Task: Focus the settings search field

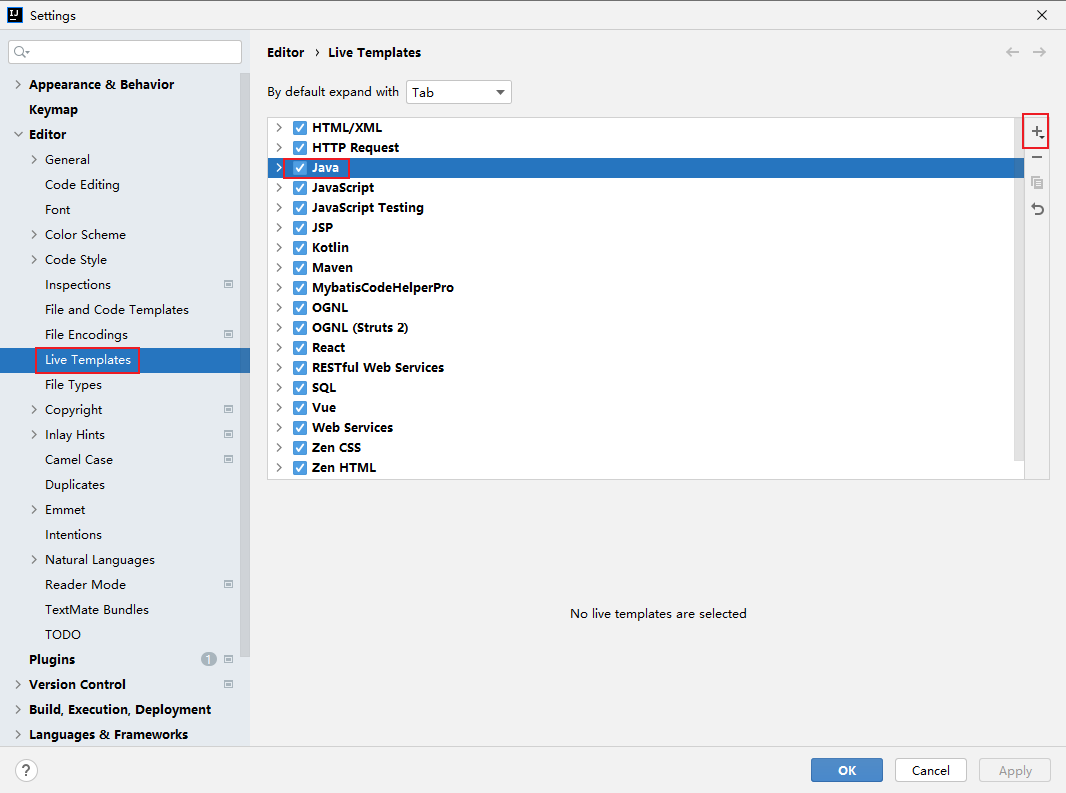Action: 125,52
